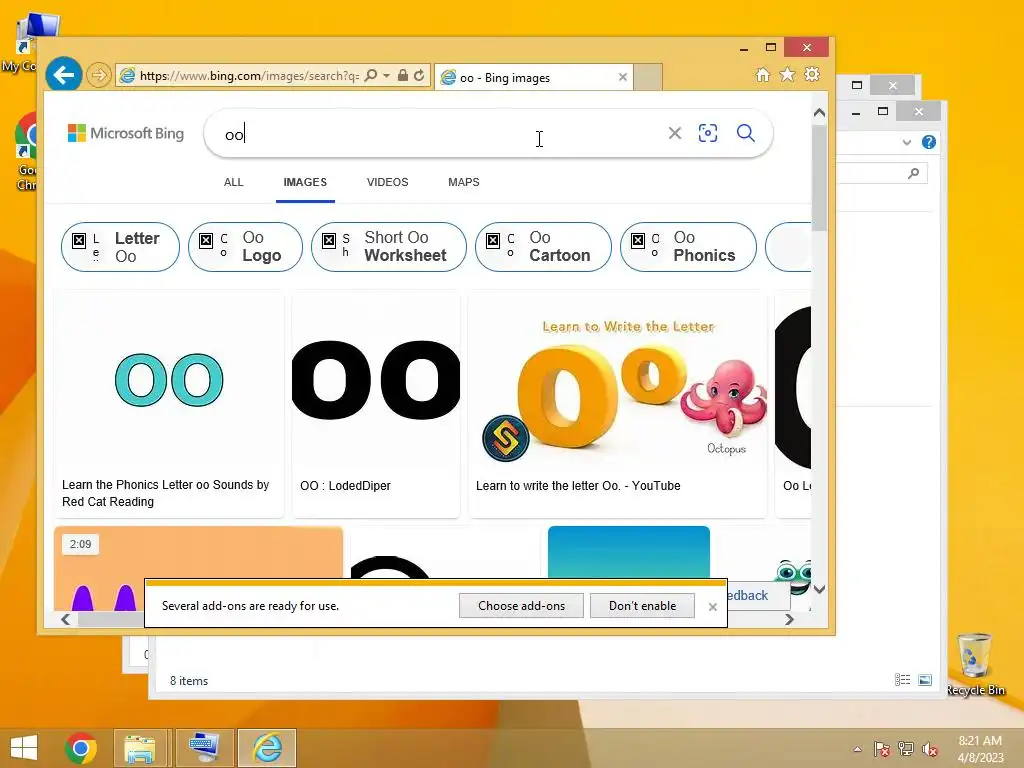Open the computer-with-keyboard taskbar icon

point(204,748)
